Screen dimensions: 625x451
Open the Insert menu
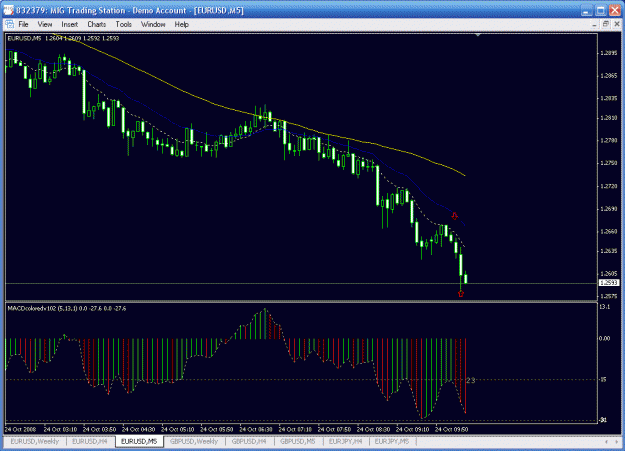[x=69, y=24]
